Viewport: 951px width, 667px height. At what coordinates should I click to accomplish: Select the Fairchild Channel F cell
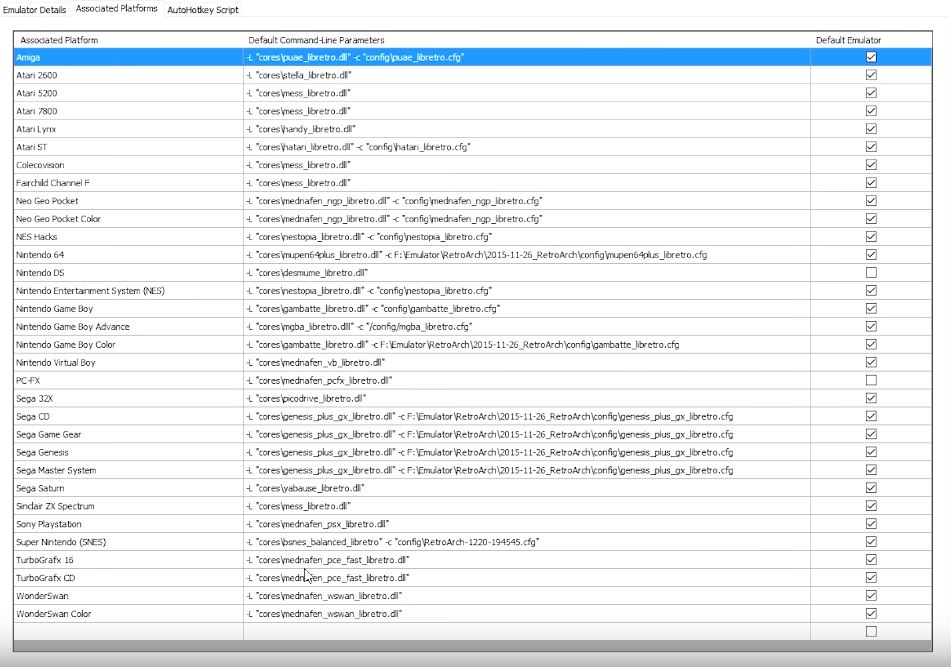point(128,183)
